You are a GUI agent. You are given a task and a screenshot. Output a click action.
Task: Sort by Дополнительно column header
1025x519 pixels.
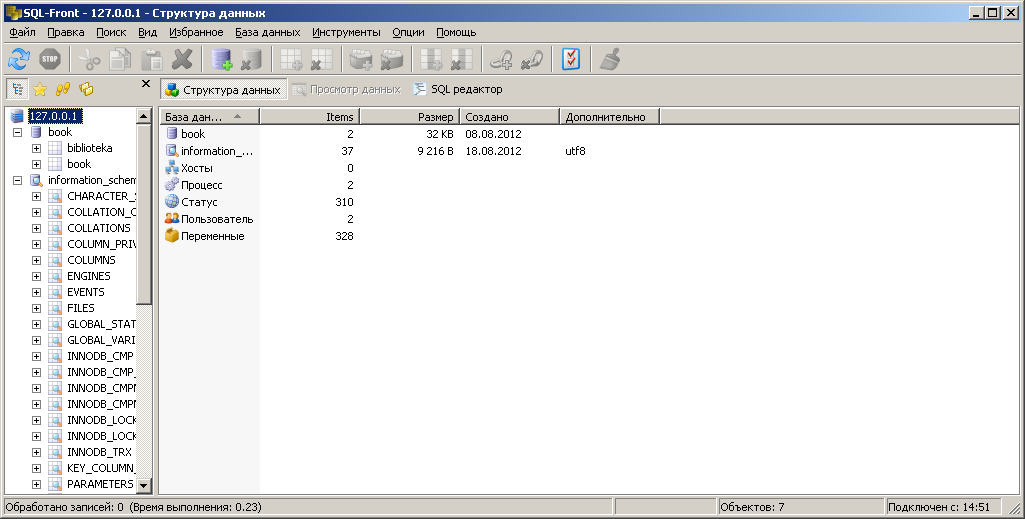tap(610, 117)
